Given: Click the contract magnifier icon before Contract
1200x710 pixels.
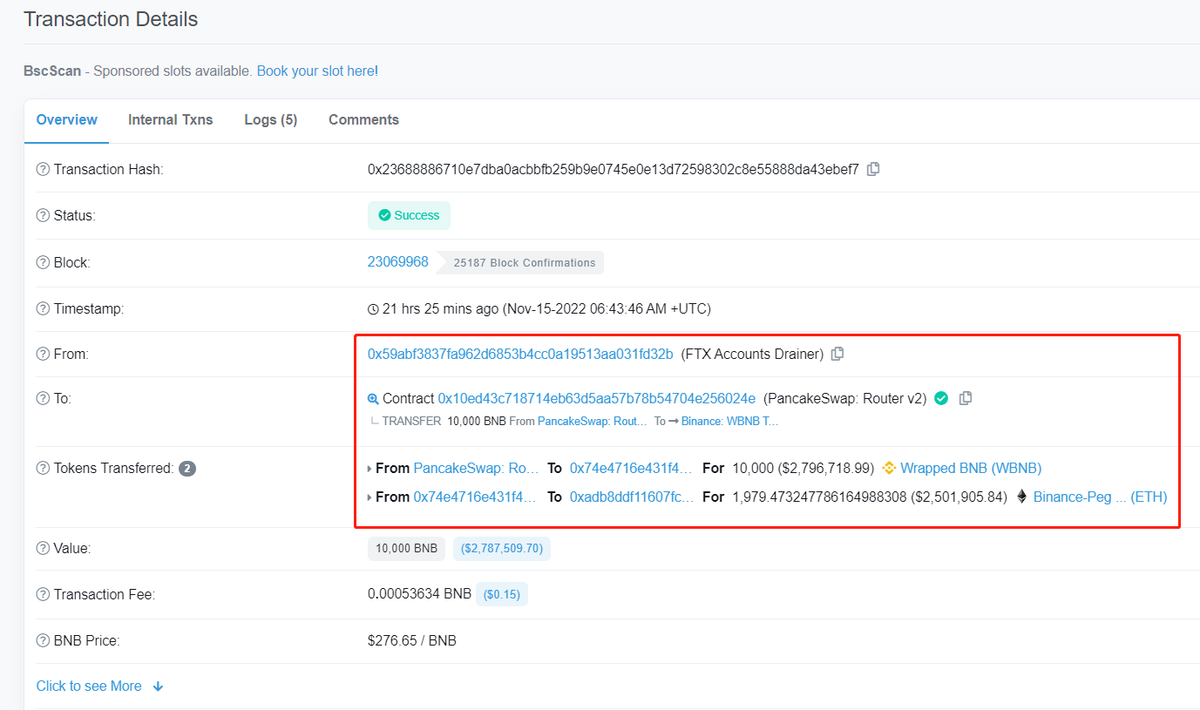Looking at the screenshot, I should [373, 398].
